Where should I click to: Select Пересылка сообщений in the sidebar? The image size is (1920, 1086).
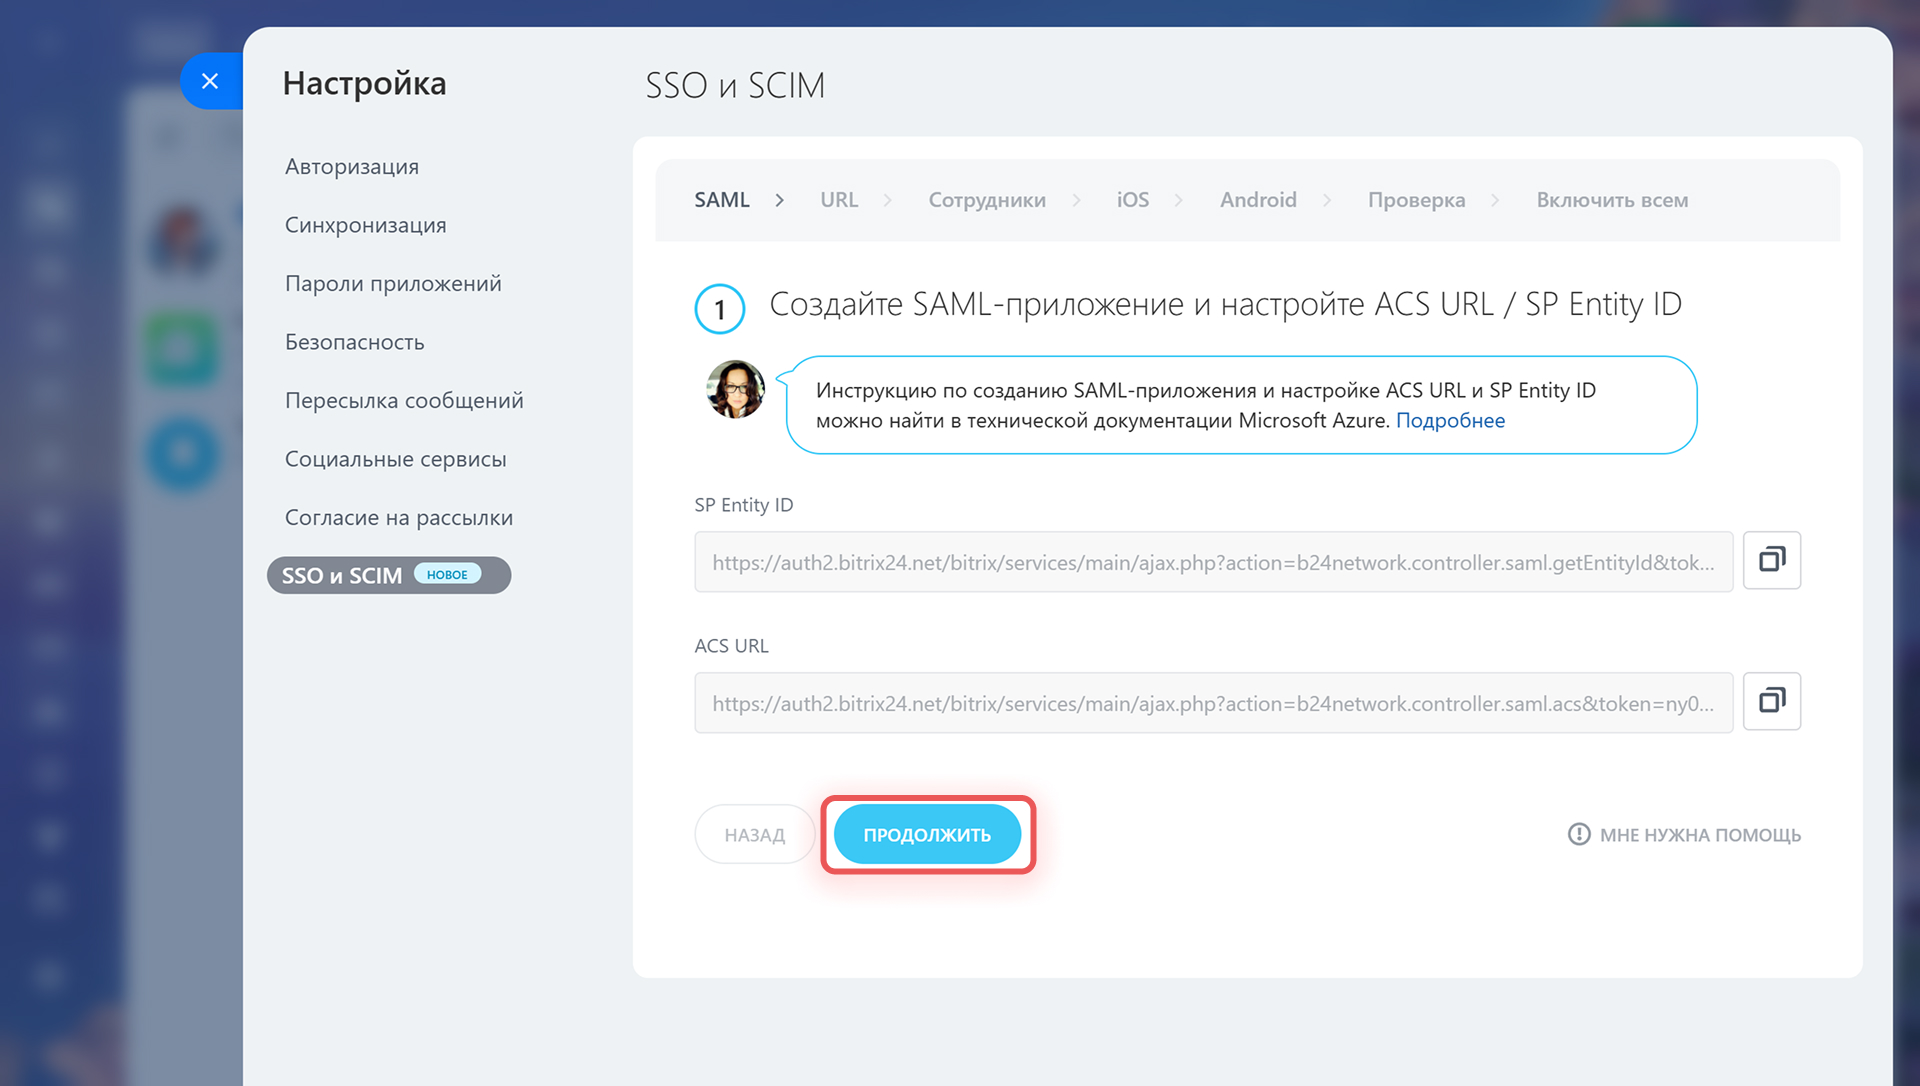[x=404, y=400]
